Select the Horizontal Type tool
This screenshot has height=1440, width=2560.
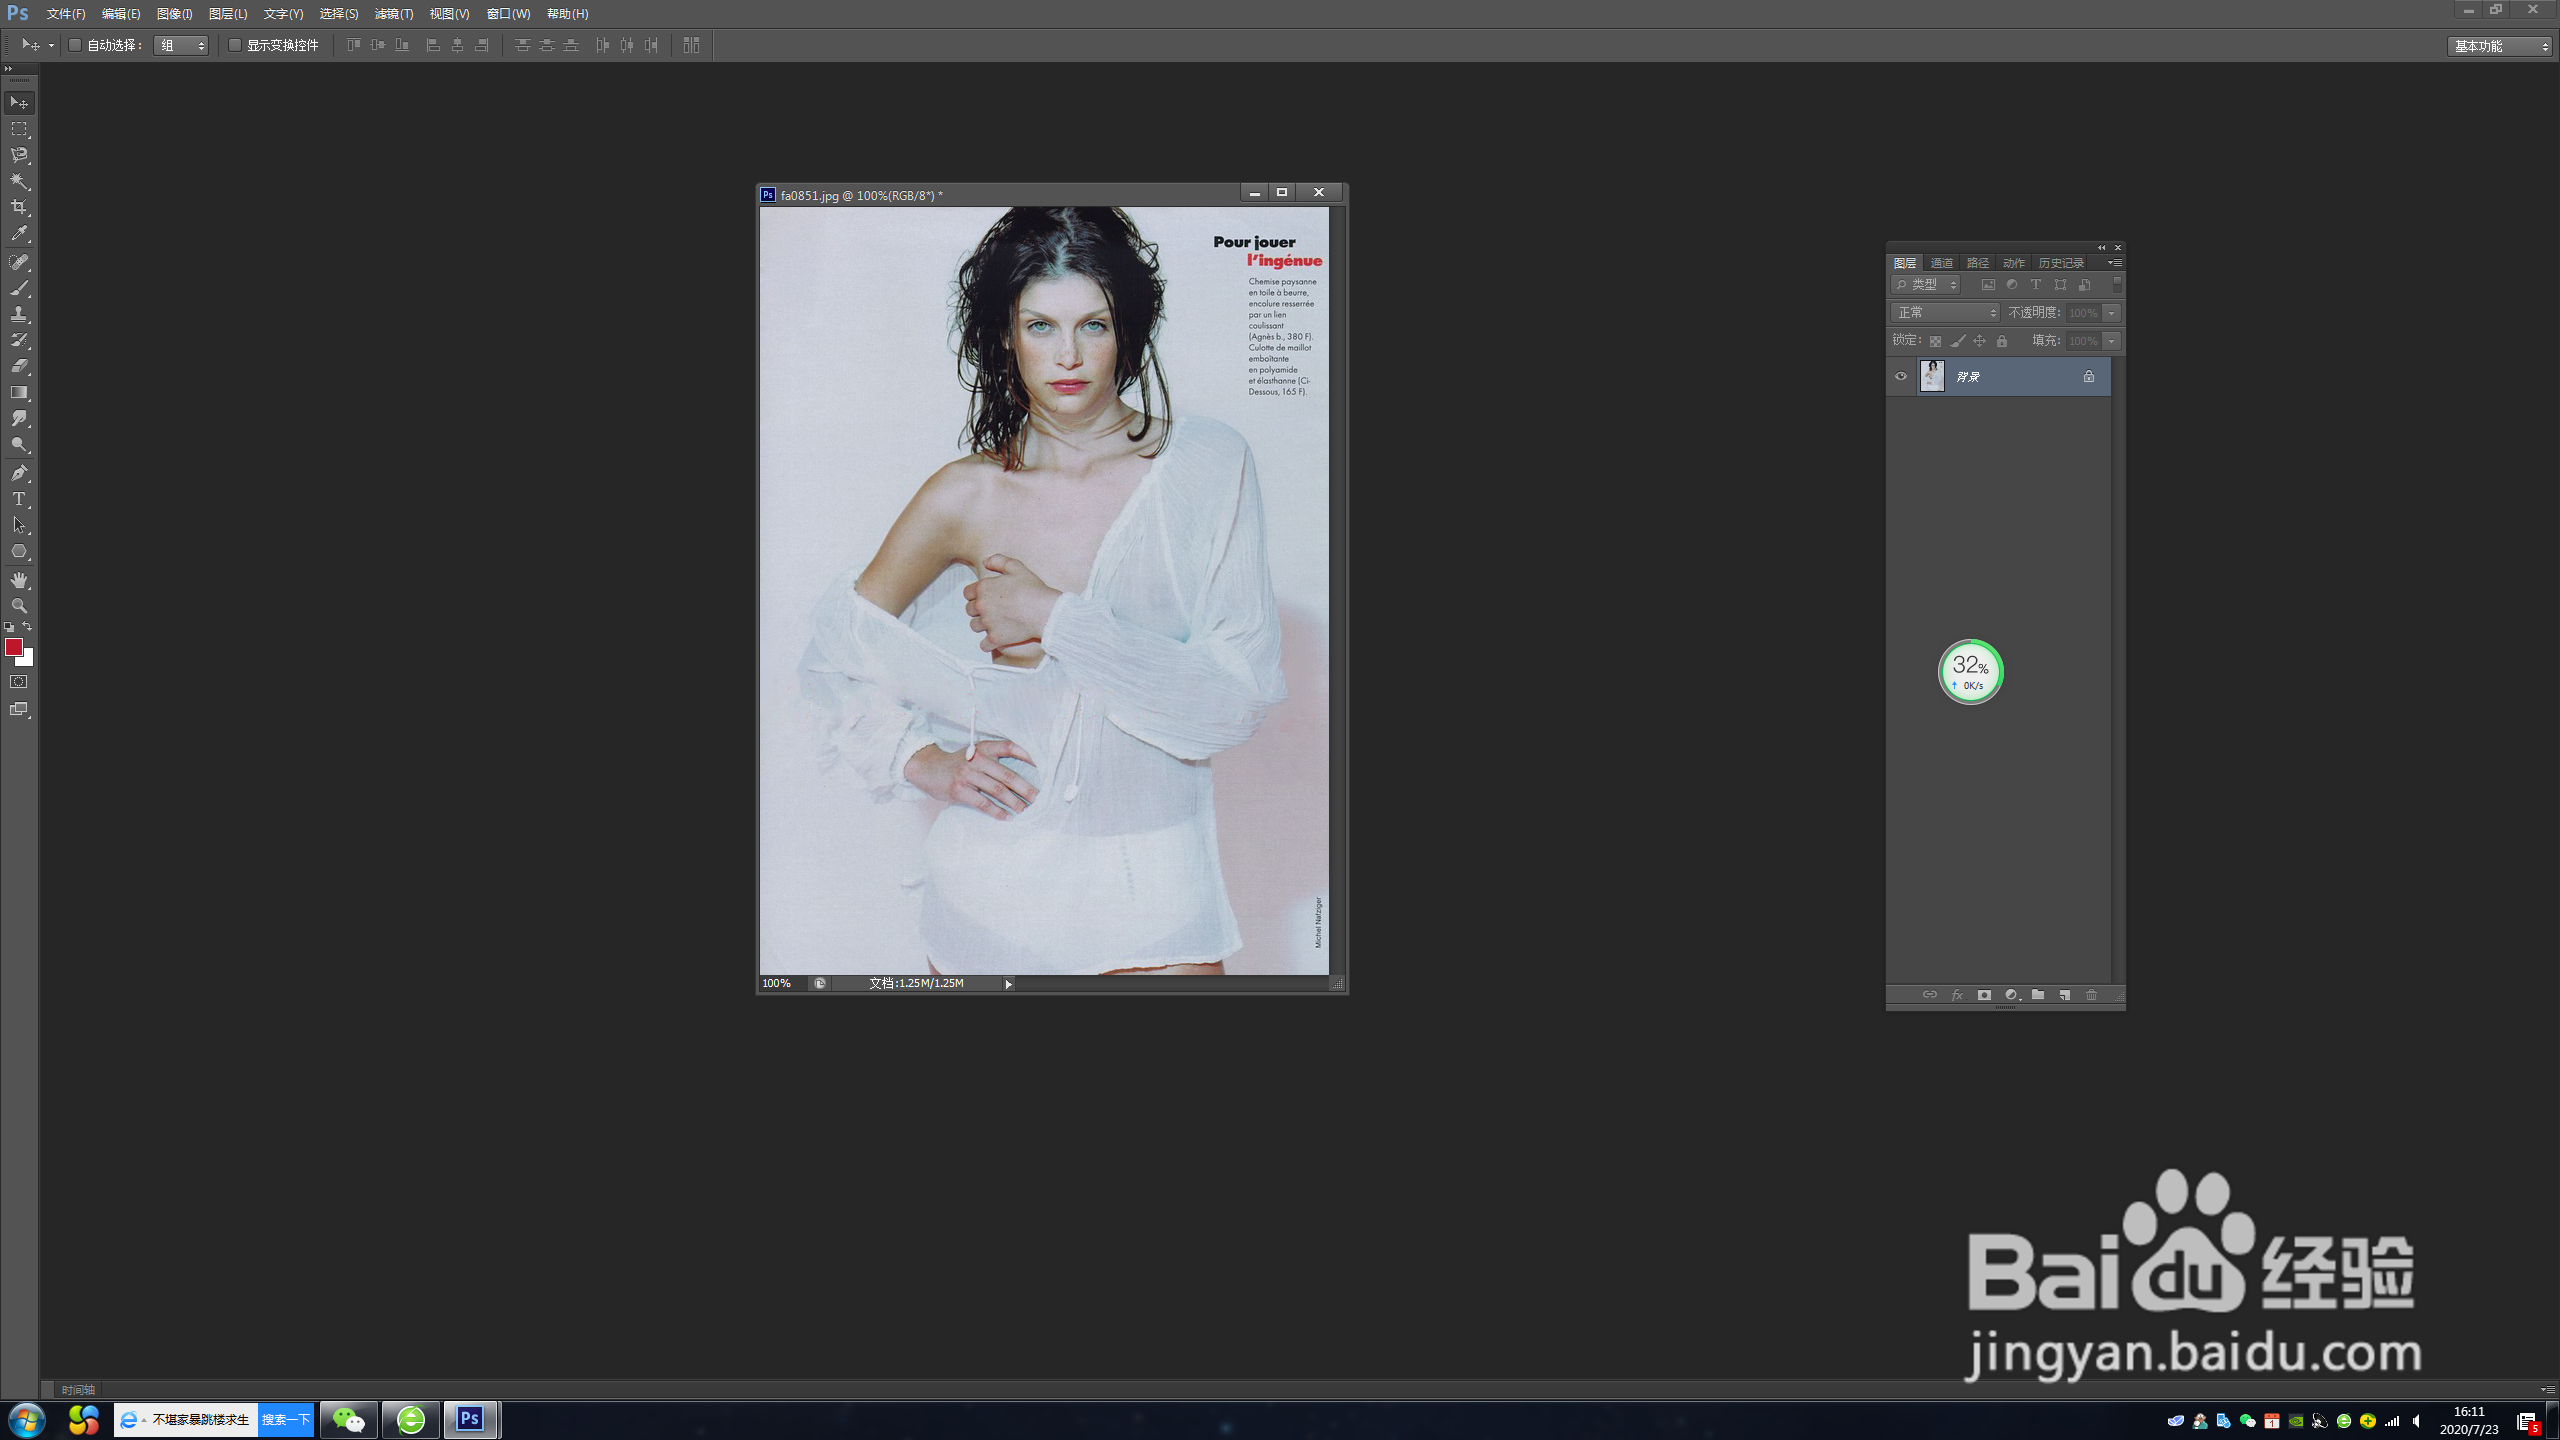coord(19,499)
